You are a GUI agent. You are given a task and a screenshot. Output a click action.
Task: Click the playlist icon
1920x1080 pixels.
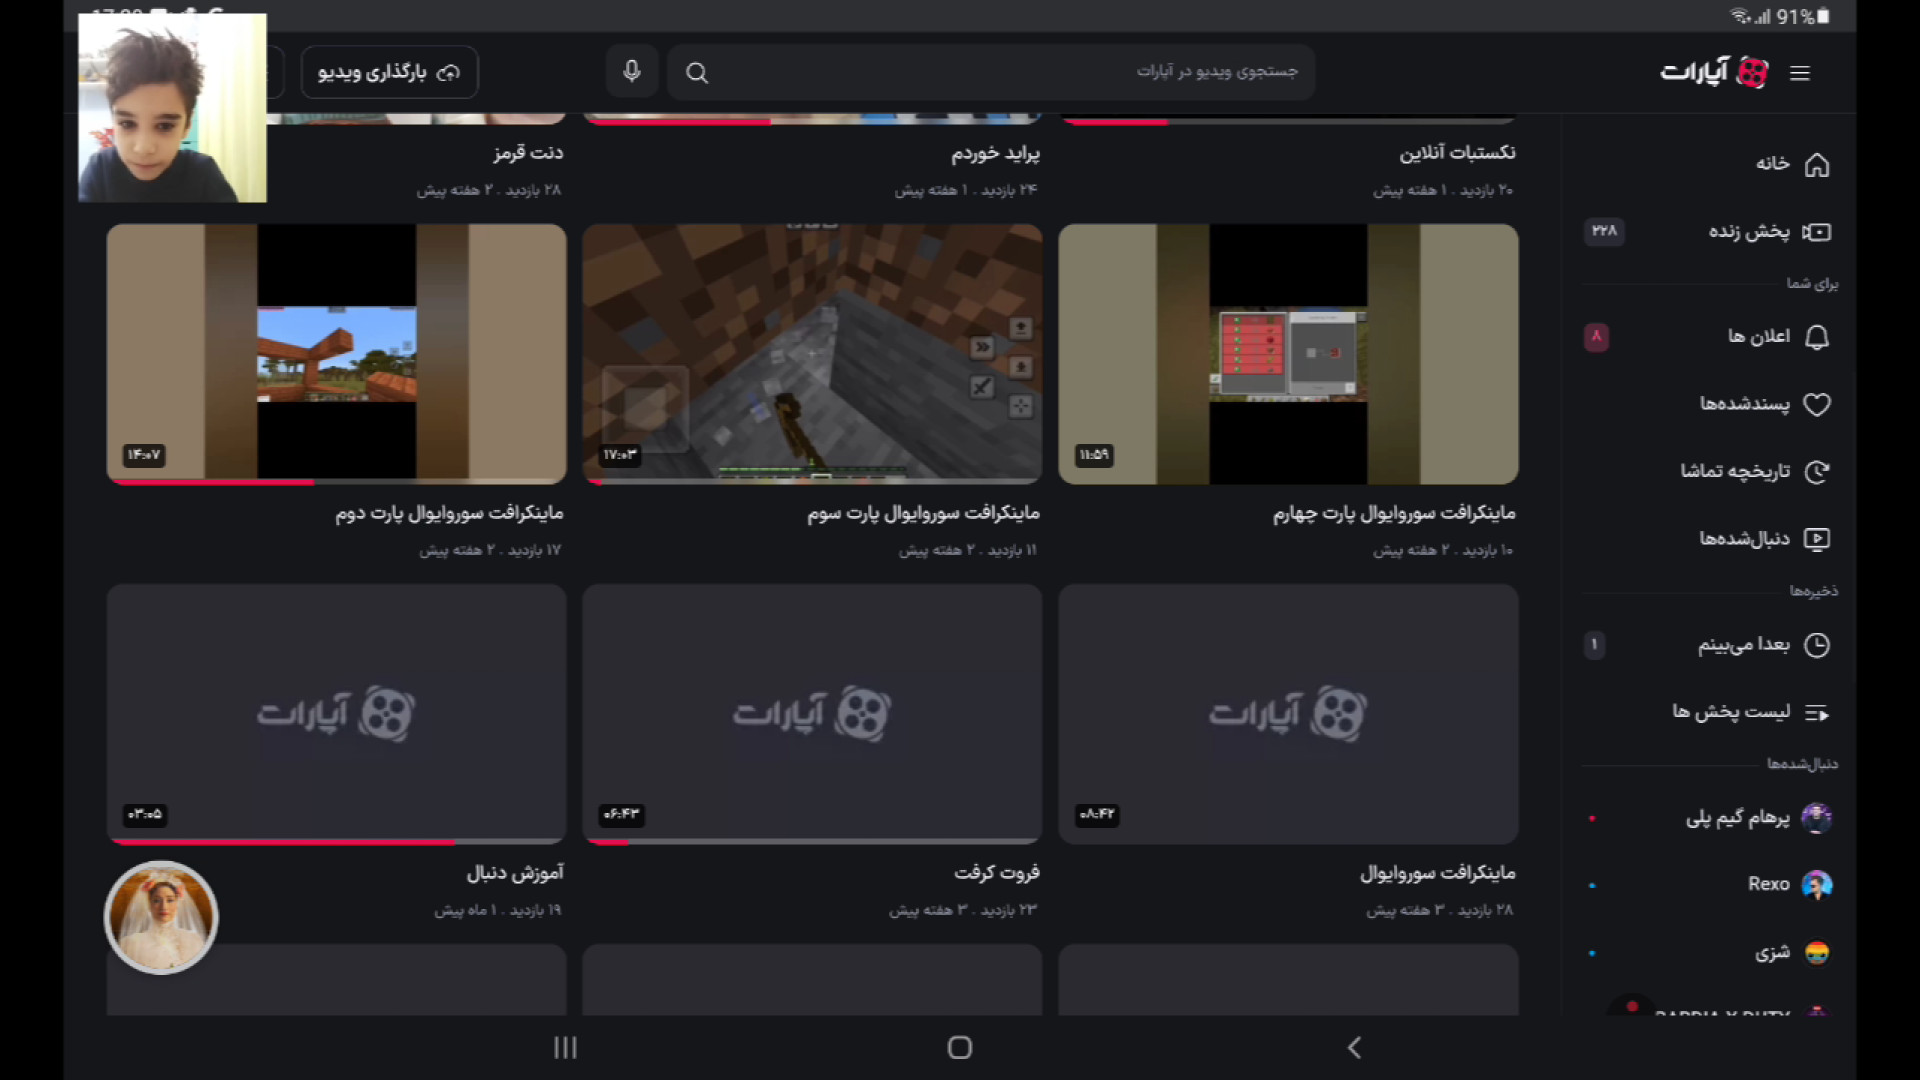click(1817, 713)
